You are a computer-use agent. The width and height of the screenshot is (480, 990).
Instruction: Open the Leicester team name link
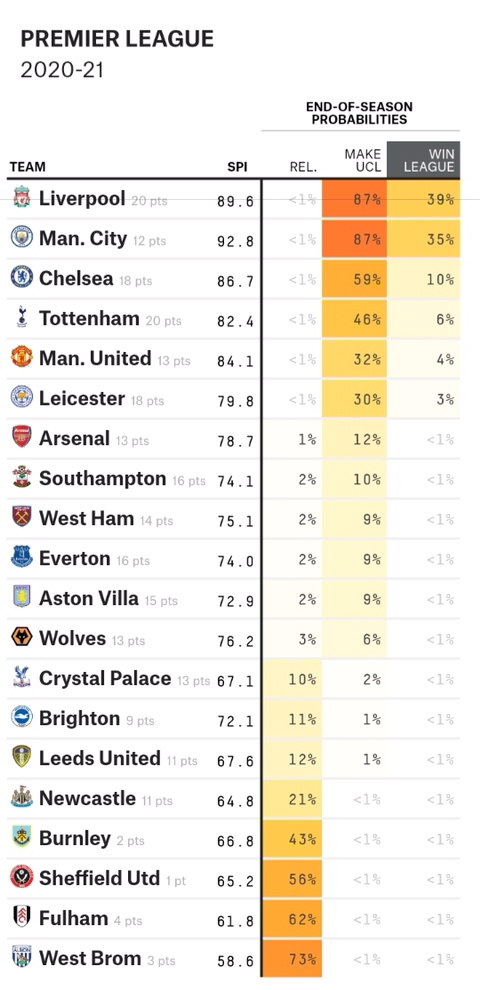pyautogui.click(x=81, y=398)
